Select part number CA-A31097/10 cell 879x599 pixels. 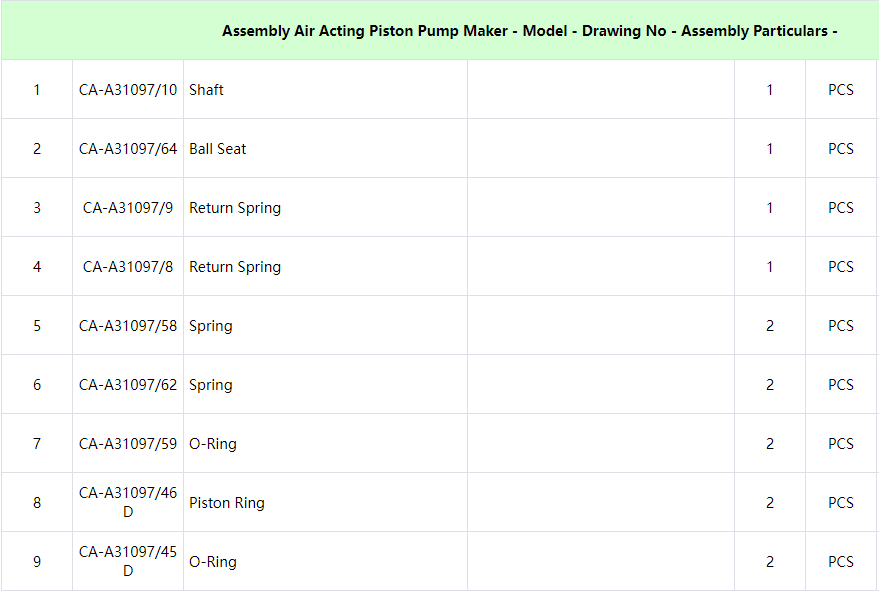pos(128,90)
